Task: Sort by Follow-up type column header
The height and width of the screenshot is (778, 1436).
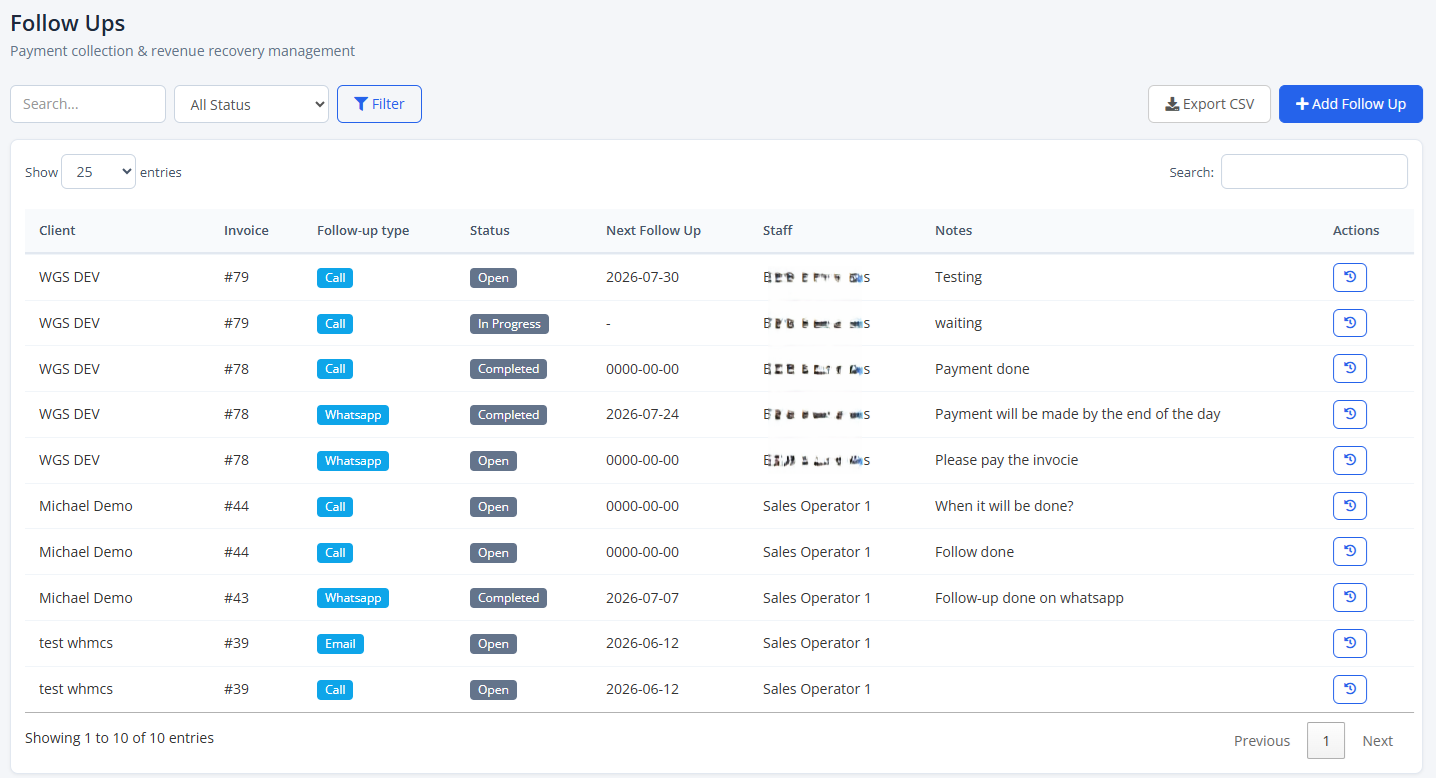Action: 363,230
